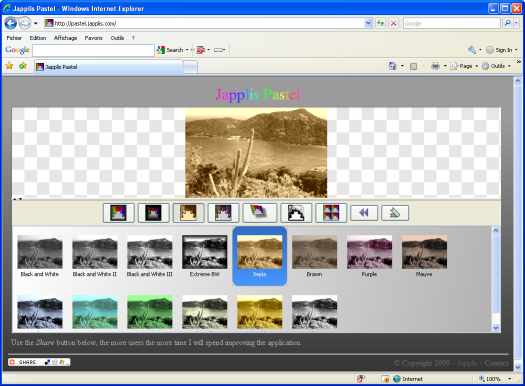Image resolution: width=525 pixels, height=386 pixels.
Task: Open the Favoris menu
Action: pos(94,38)
